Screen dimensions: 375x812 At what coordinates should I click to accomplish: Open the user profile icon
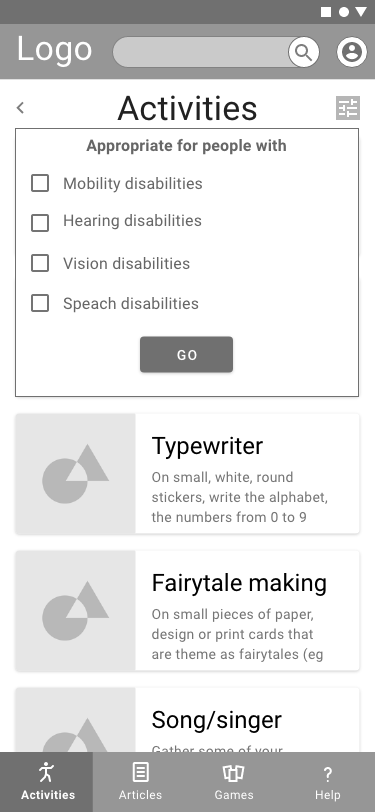click(352, 52)
